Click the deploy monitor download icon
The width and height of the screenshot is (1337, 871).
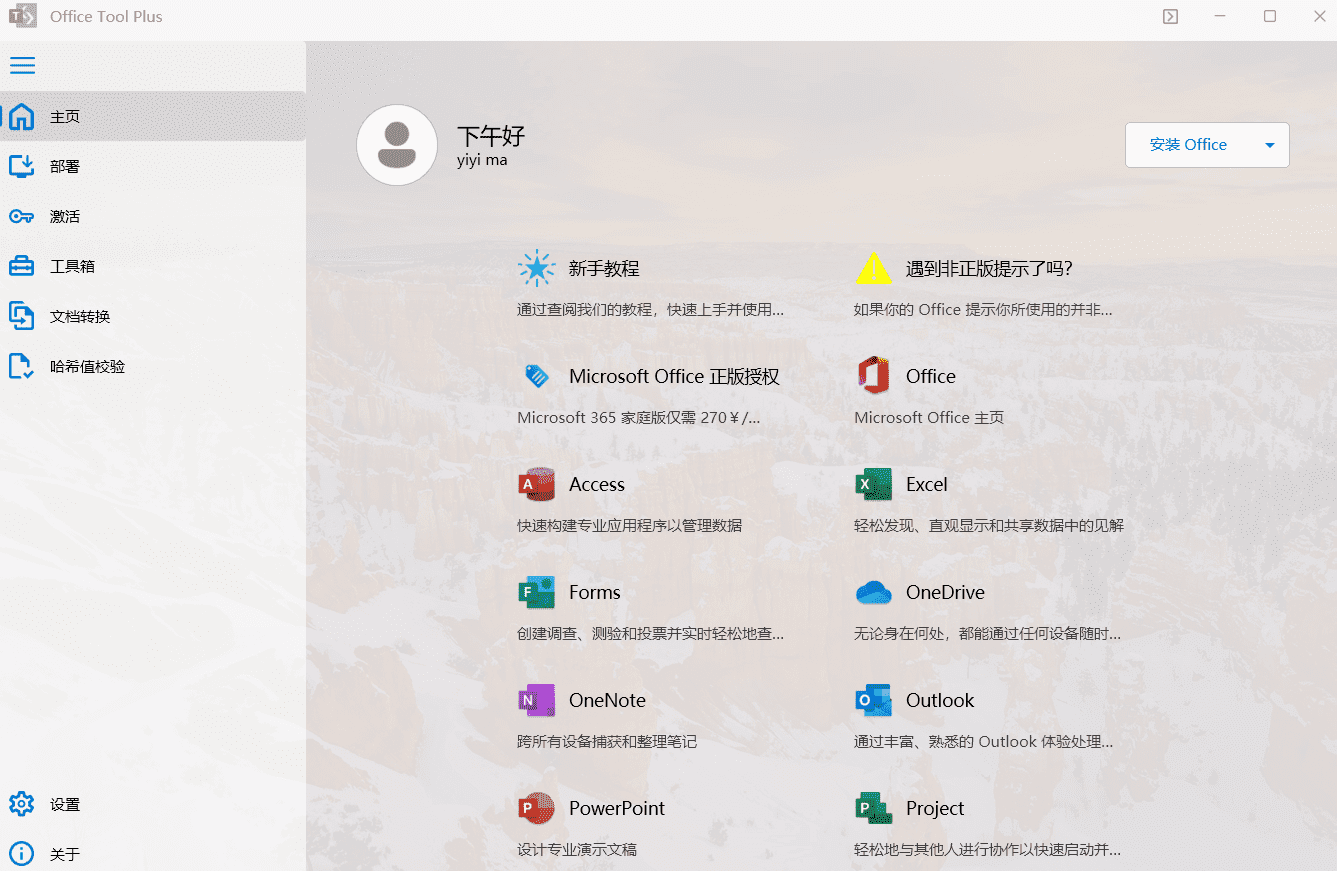[x=22, y=167]
